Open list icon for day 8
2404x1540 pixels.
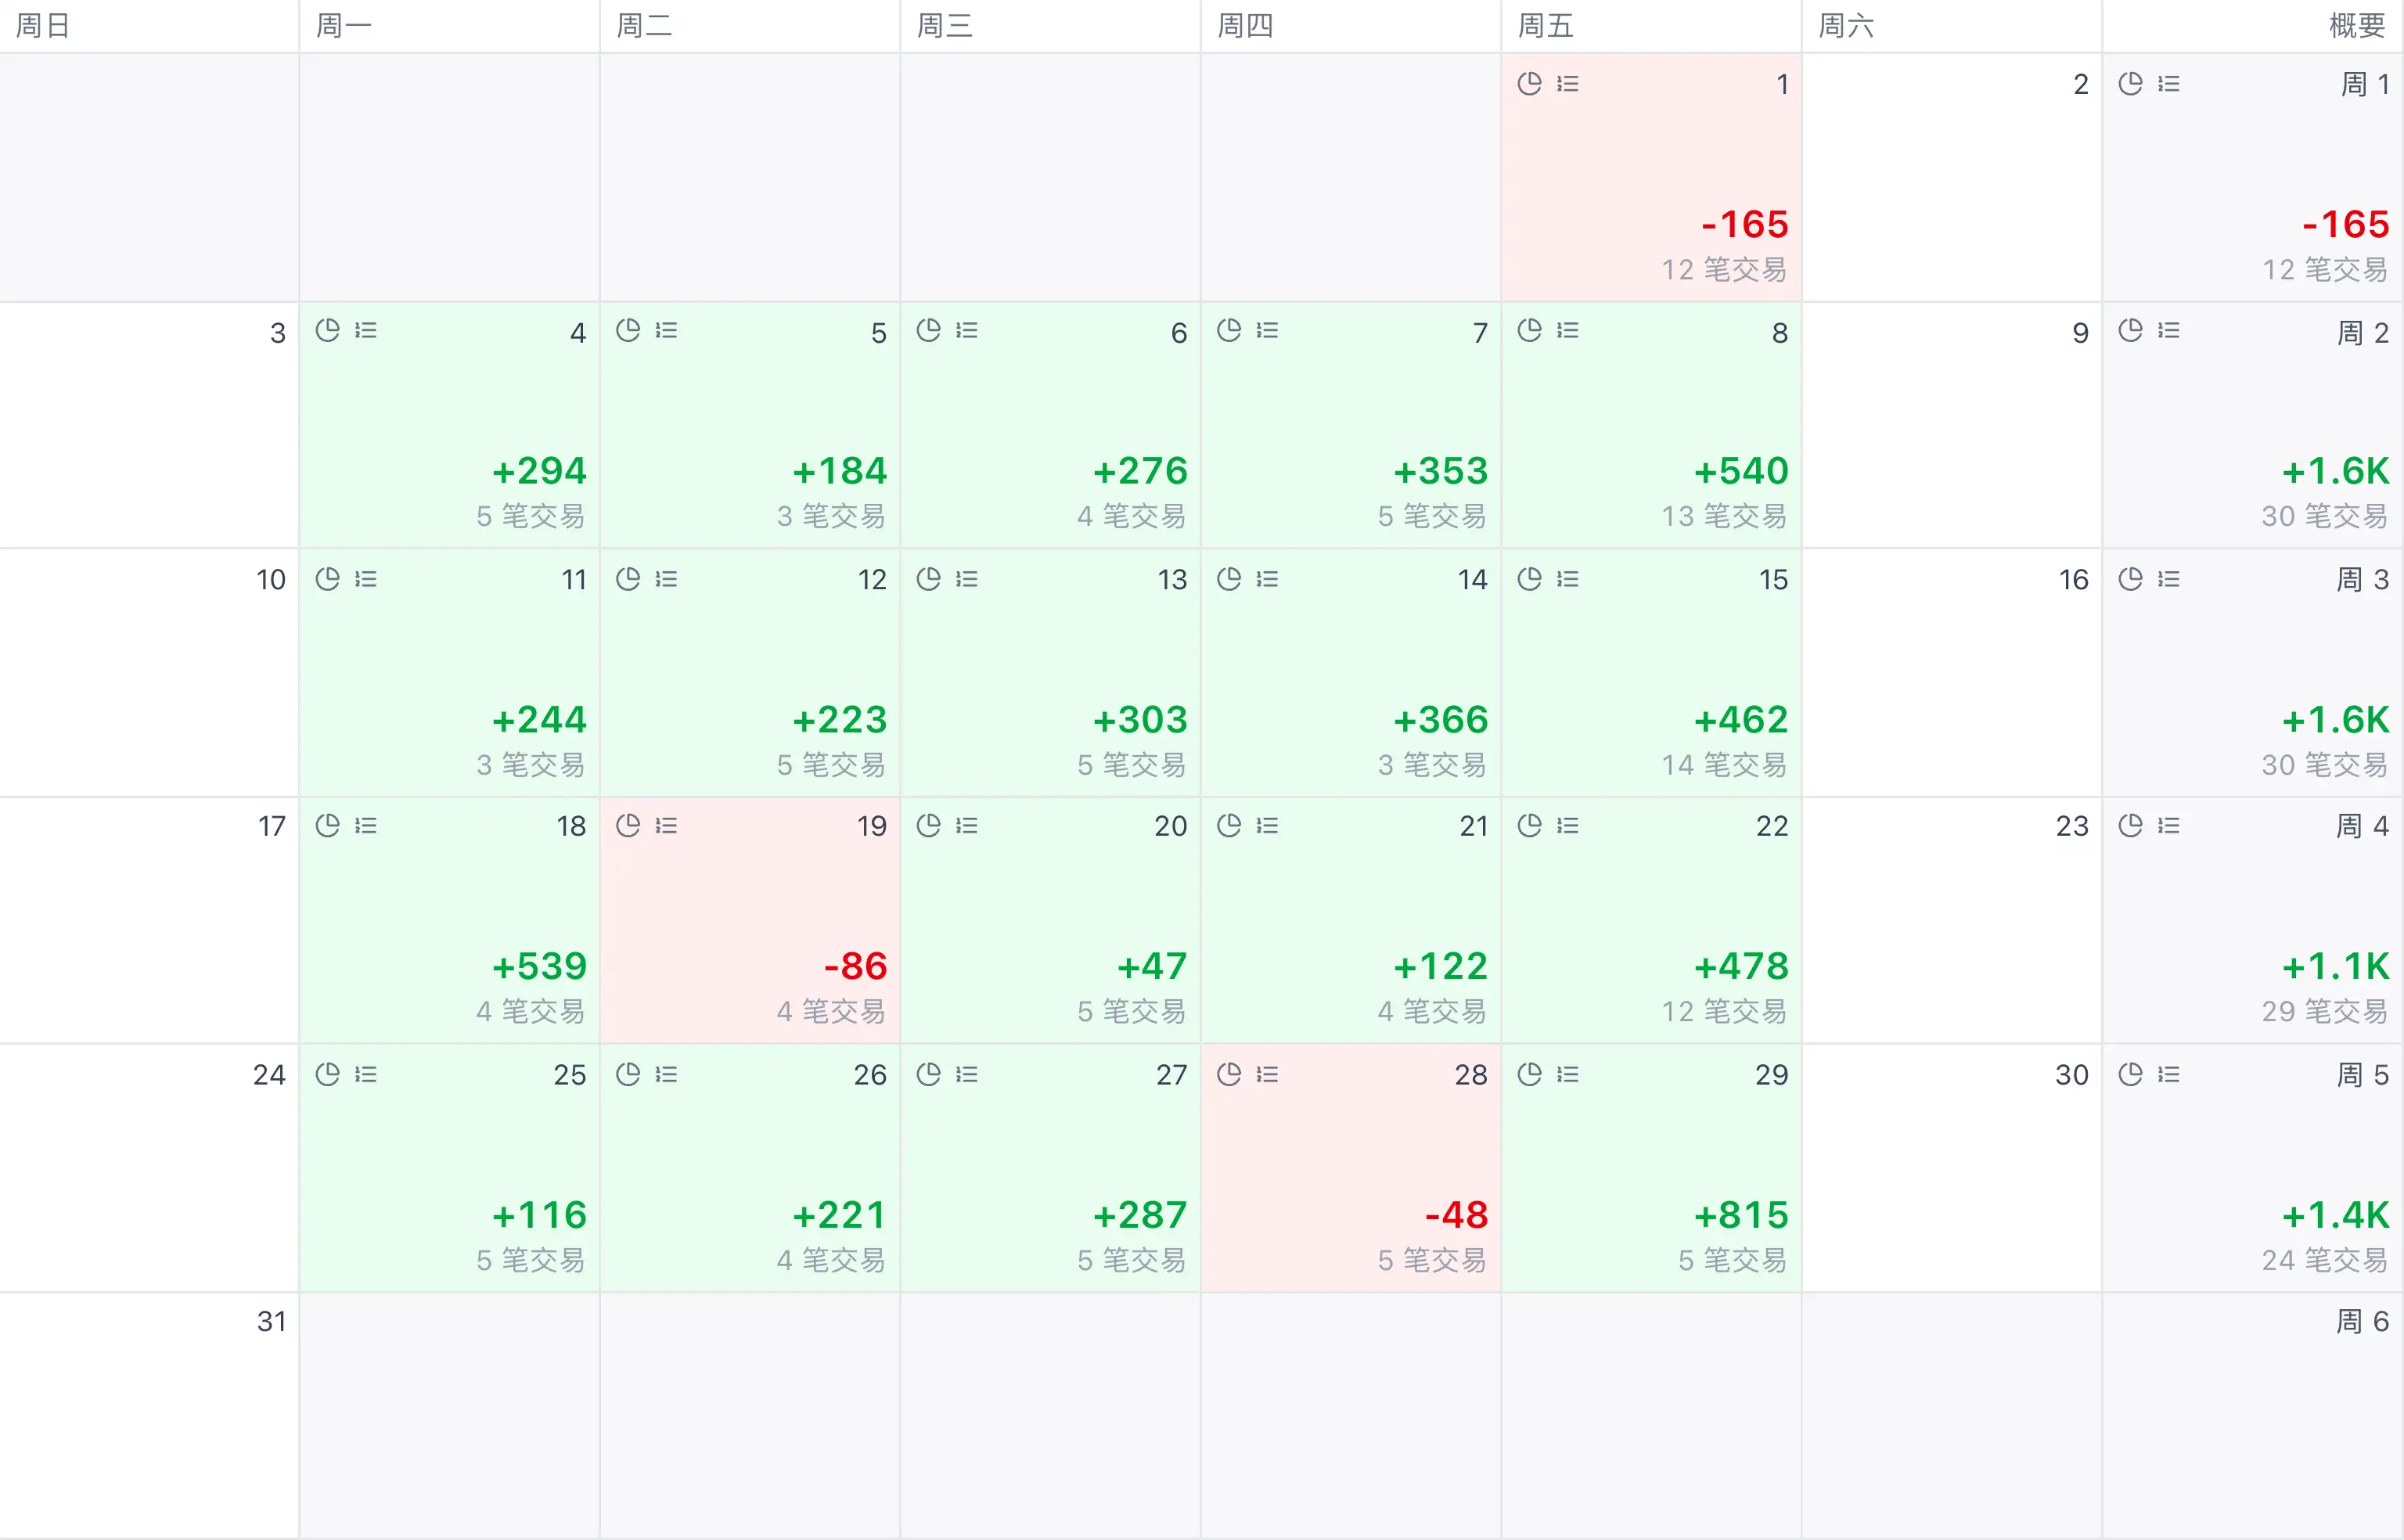(1567, 330)
